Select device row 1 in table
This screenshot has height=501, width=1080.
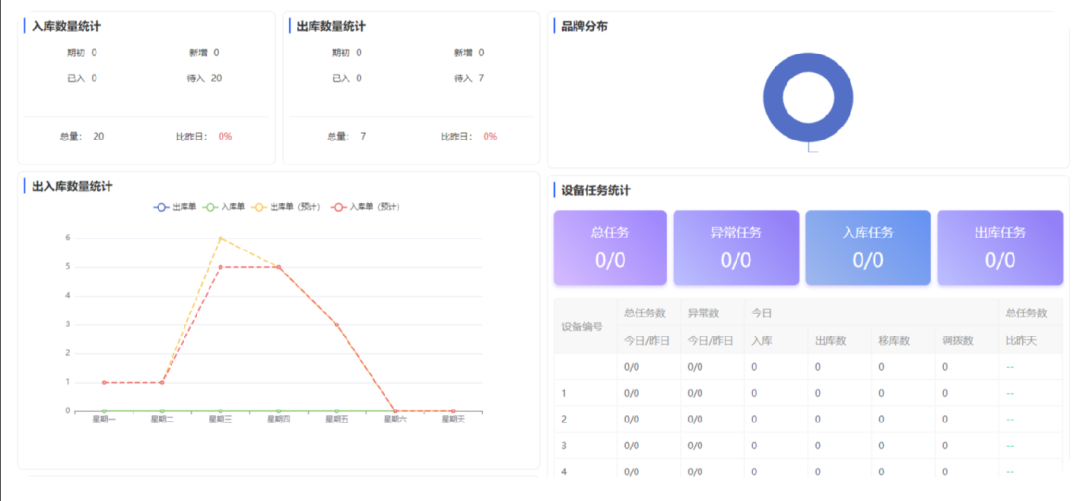pyautogui.click(x=565, y=394)
